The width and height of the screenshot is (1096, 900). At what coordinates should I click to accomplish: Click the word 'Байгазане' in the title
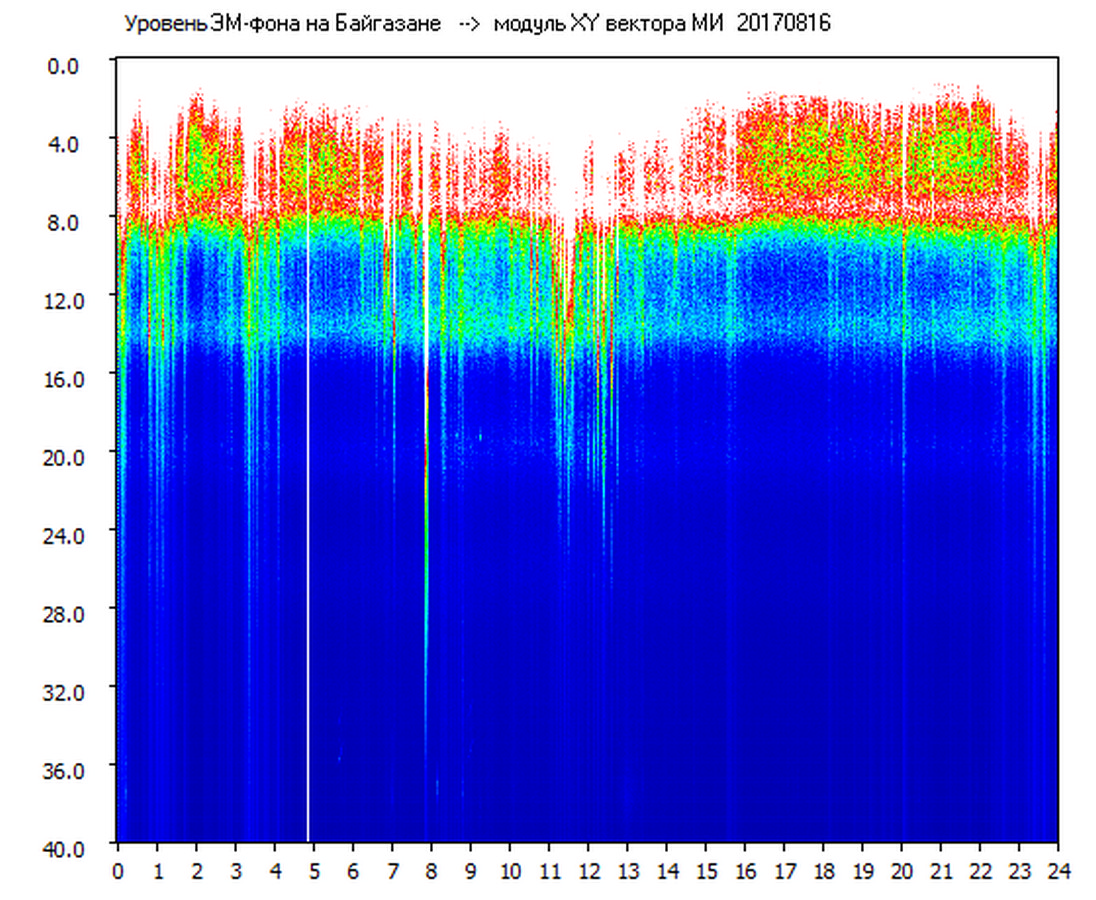coord(391,23)
